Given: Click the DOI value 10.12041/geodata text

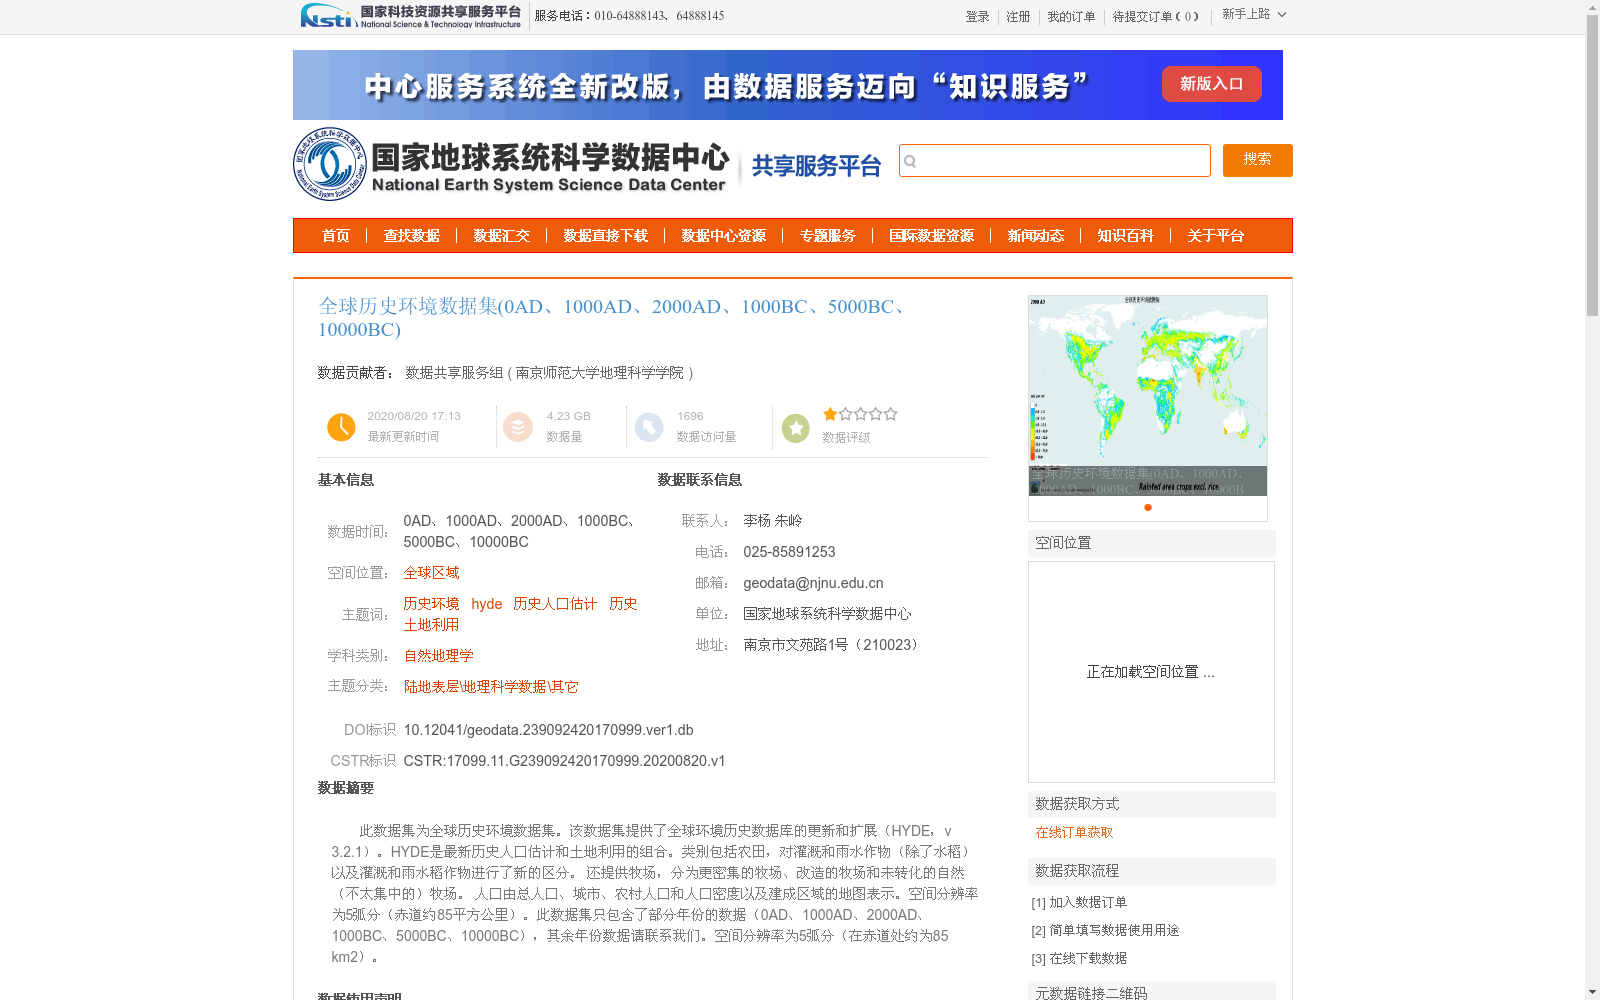Looking at the screenshot, I should [x=548, y=730].
